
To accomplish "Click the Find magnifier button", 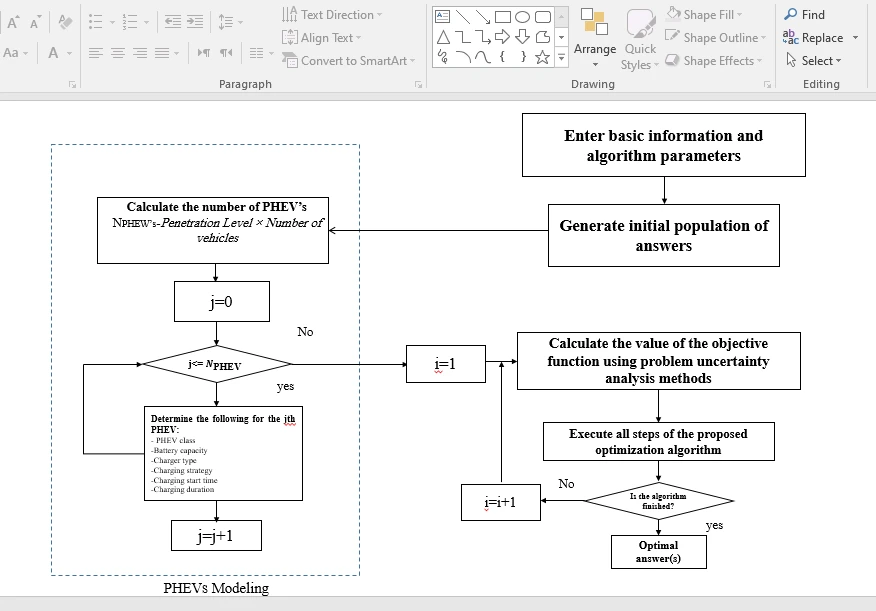I will tap(805, 15).
